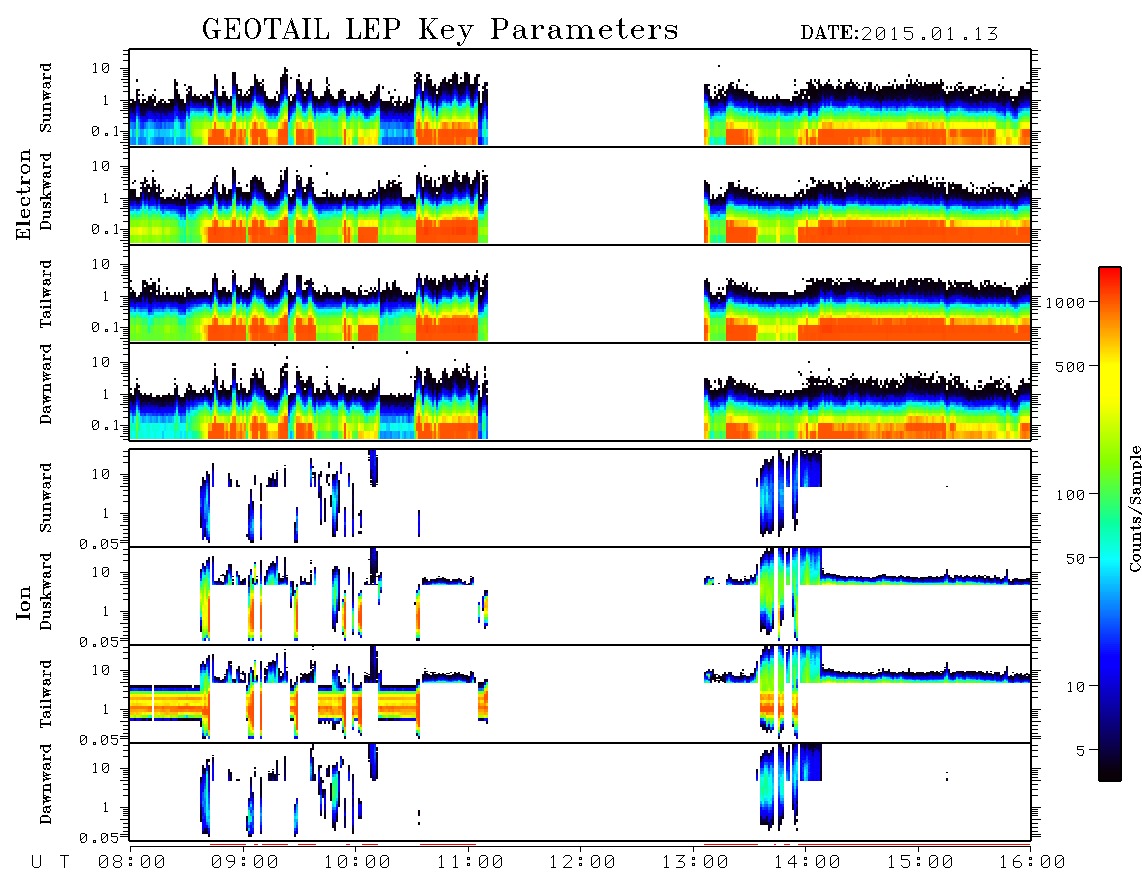This screenshot has height=880, width=1142.
Task: Open the Electron Duskward spectrogram panel
Action: pos(580,195)
